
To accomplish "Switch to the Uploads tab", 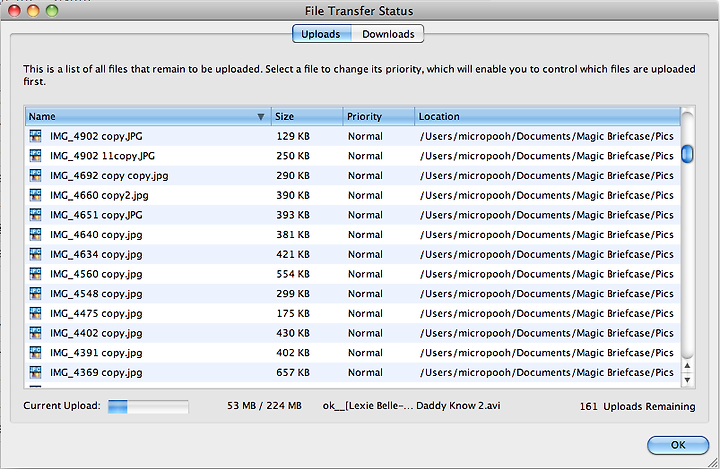I will [x=321, y=34].
